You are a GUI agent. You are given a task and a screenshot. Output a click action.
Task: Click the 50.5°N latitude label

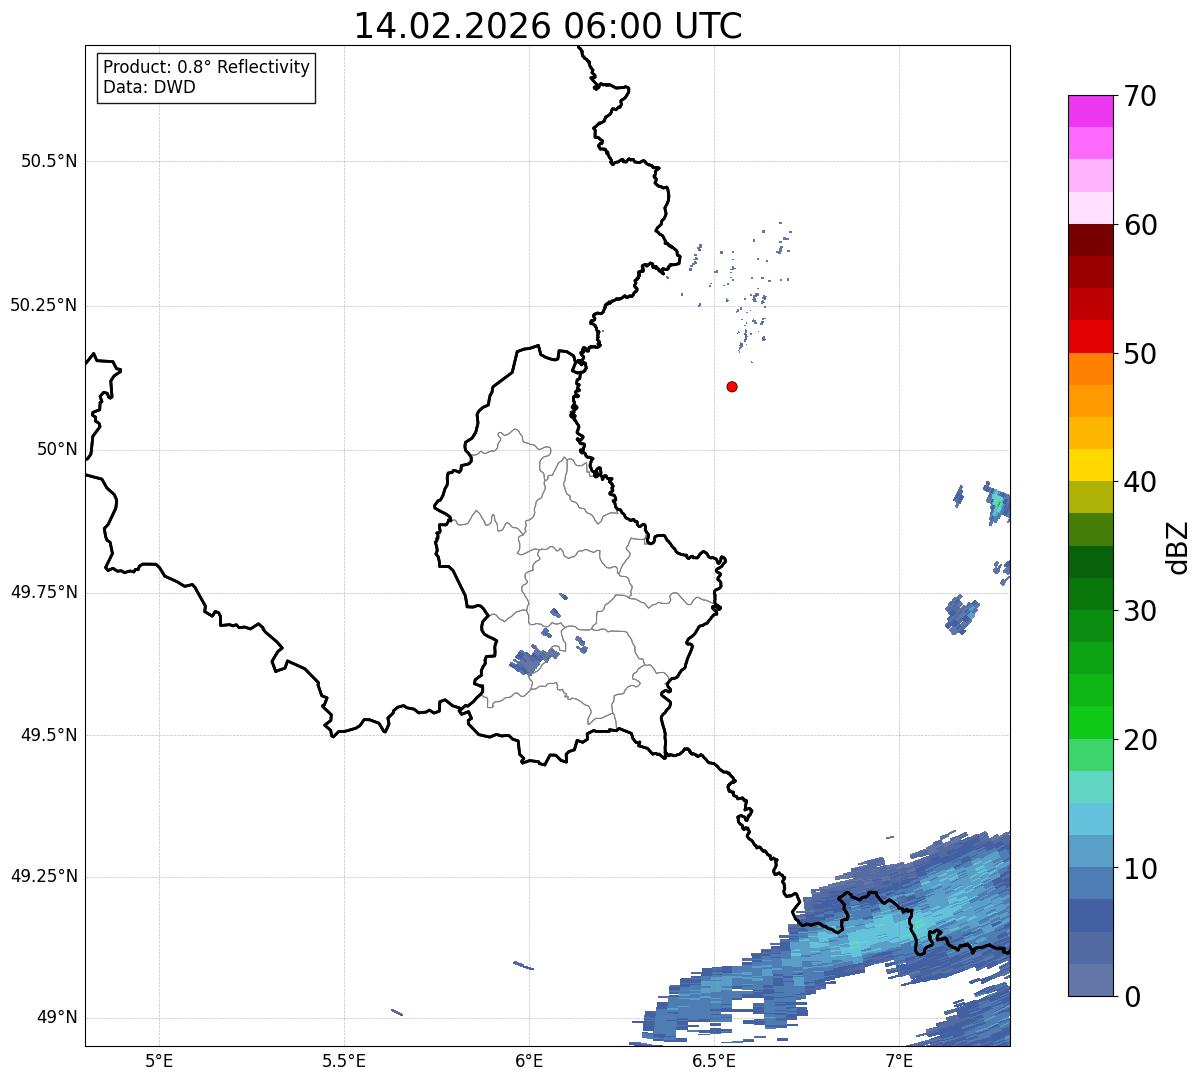(x=49, y=162)
